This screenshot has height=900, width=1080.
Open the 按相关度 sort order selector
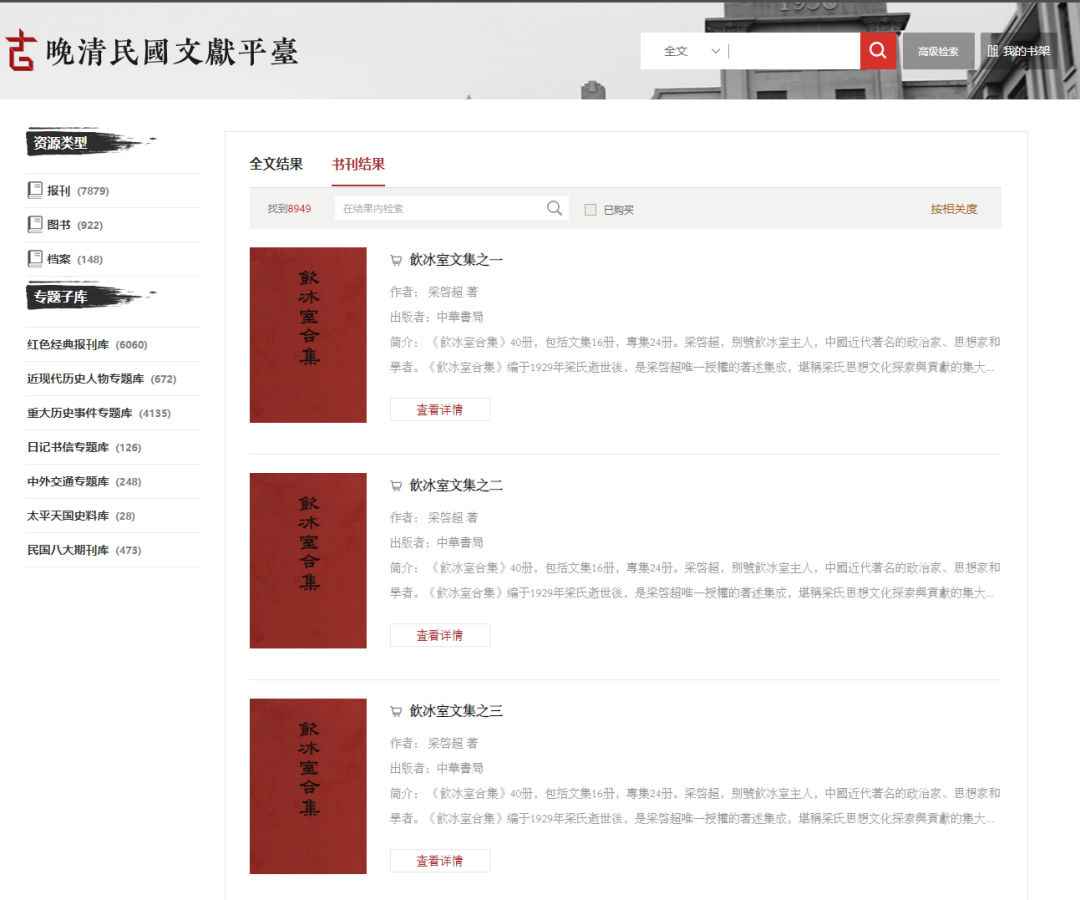click(x=953, y=209)
